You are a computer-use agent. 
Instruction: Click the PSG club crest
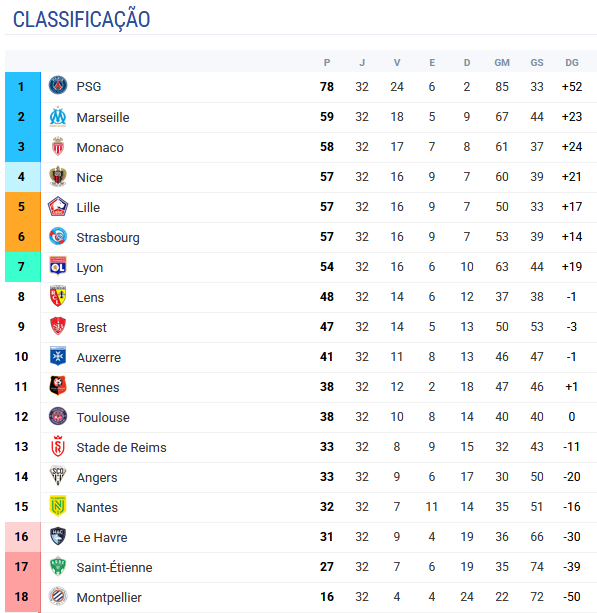pyautogui.click(x=58, y=86)
